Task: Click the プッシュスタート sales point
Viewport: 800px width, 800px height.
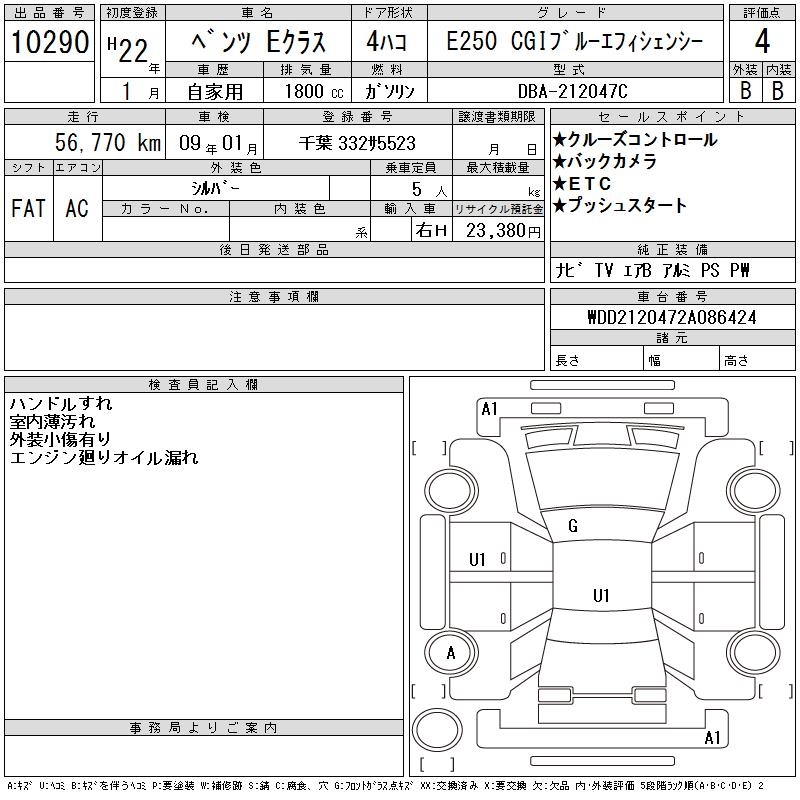Action: pos(627,206)
